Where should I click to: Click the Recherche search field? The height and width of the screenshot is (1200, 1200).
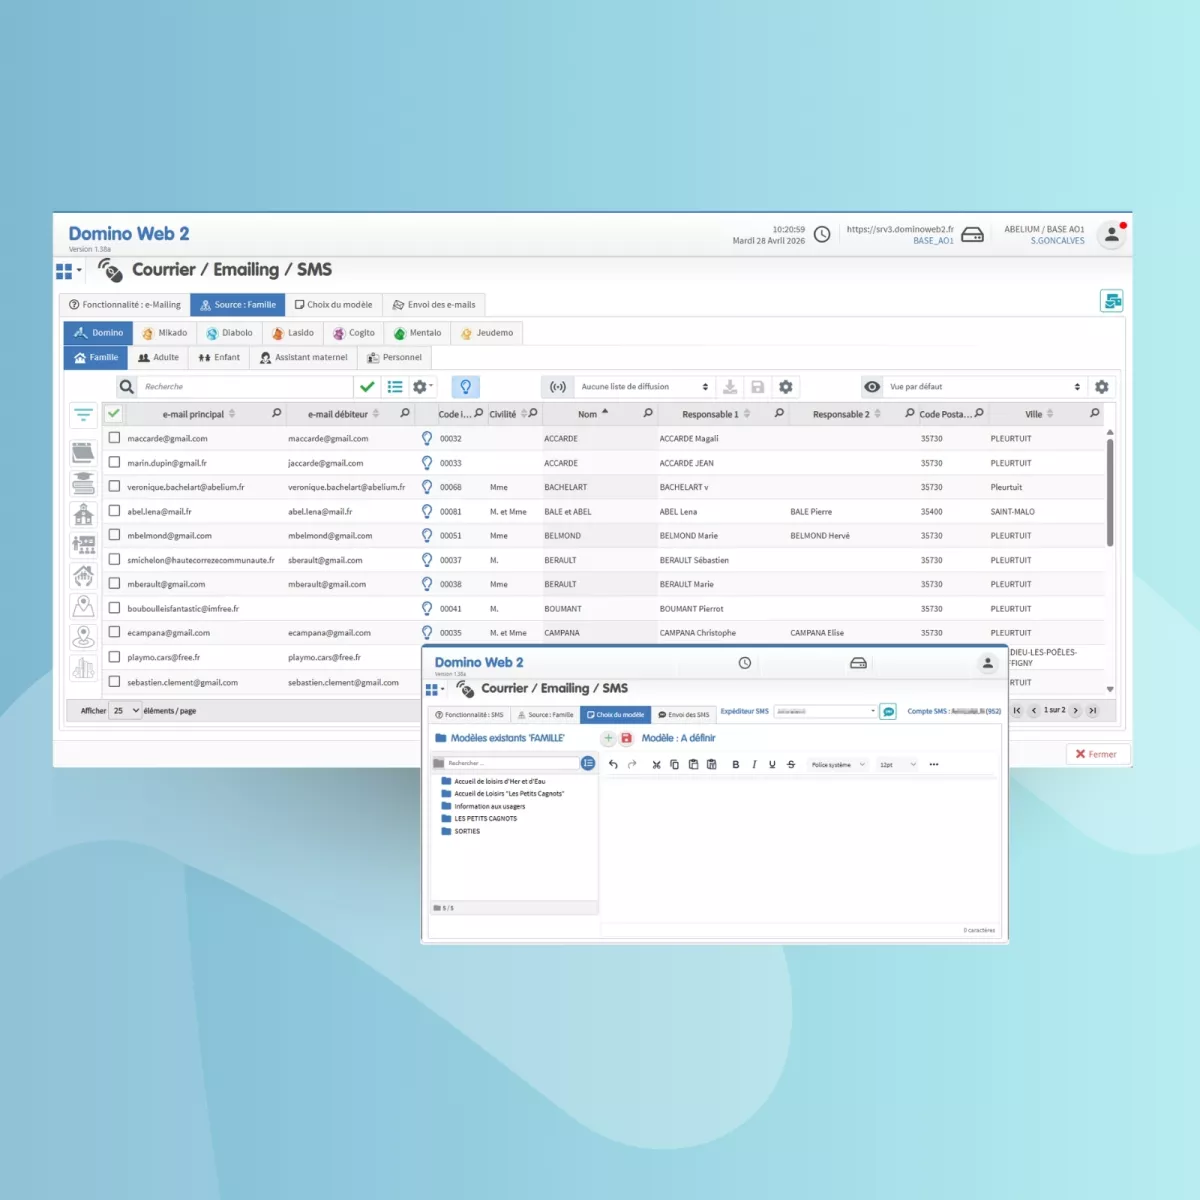pos(245,387)
